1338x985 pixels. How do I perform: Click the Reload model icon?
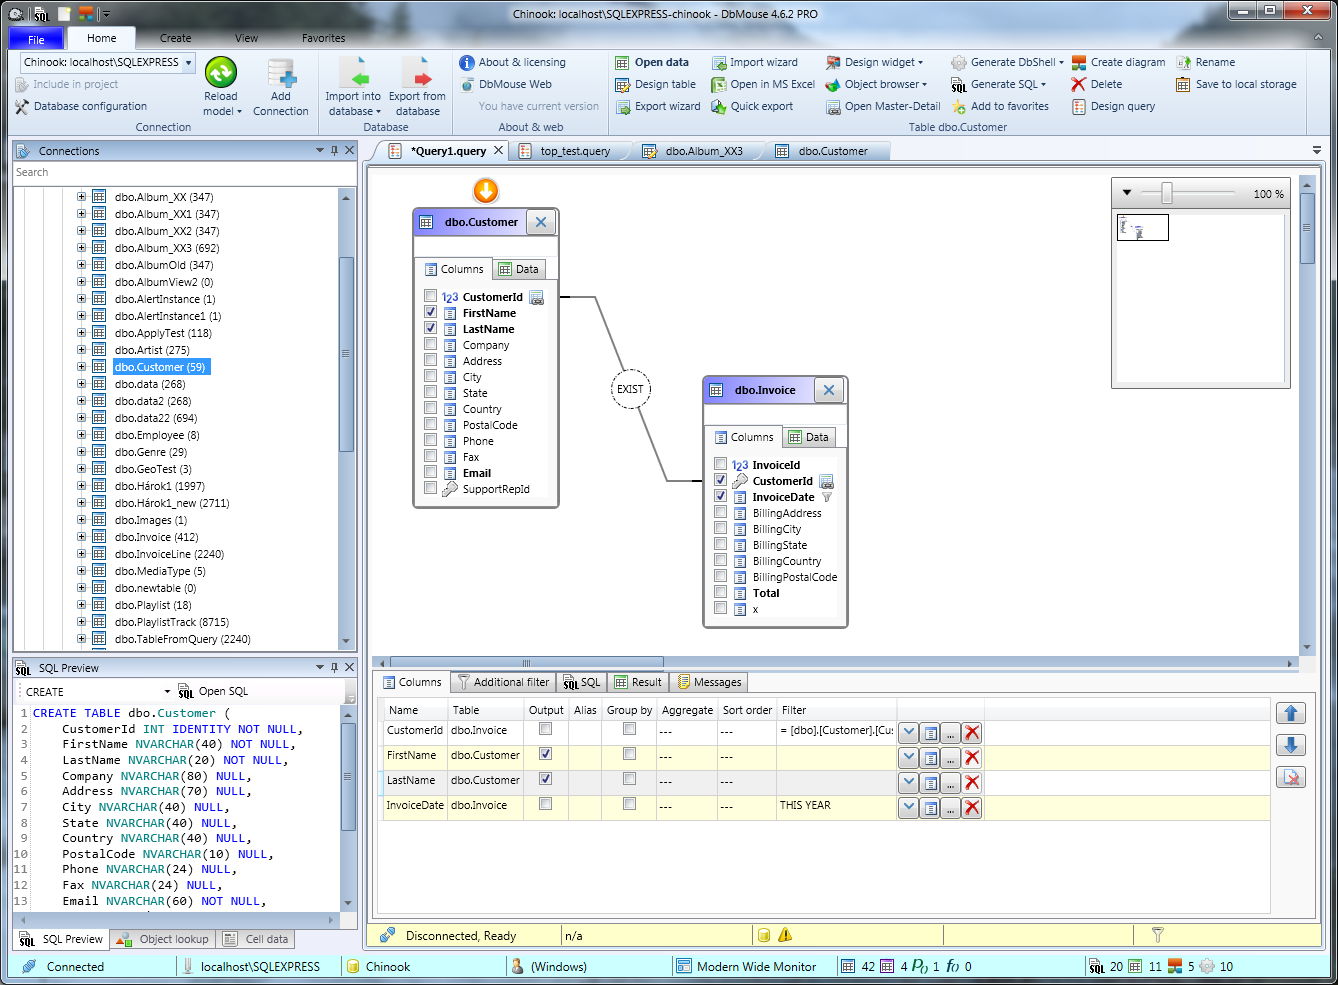221,73
